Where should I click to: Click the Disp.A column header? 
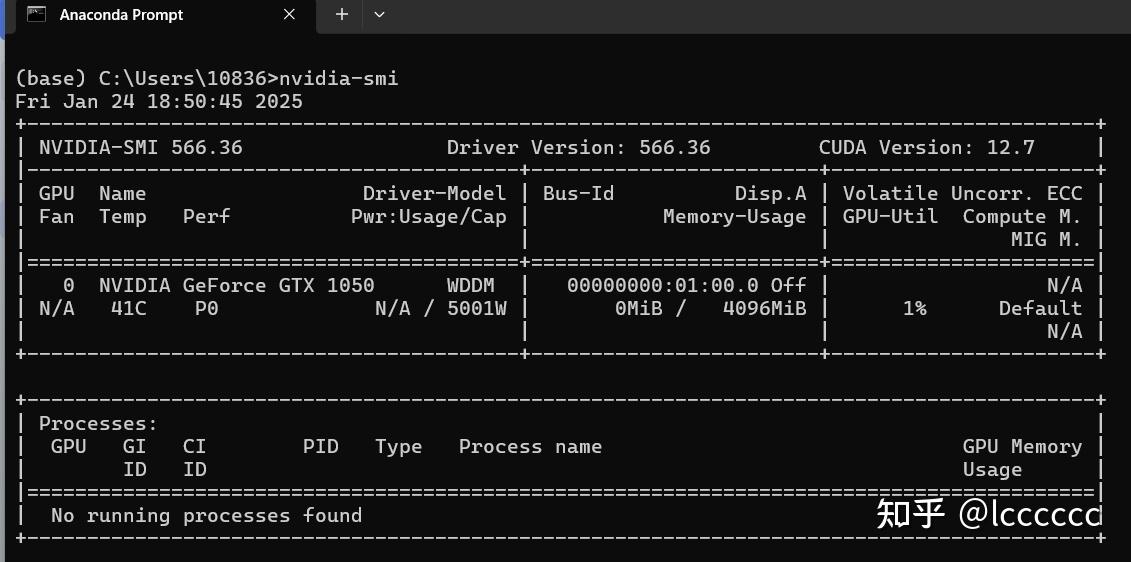click(770, 193)
